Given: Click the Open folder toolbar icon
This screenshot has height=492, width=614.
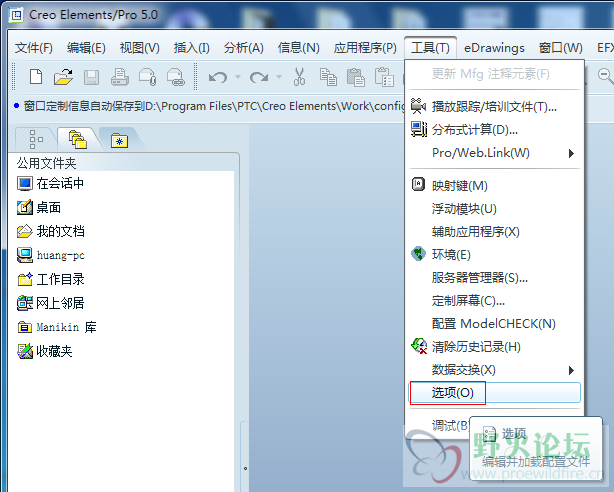Looking at the screenshot, I should 63,77.
